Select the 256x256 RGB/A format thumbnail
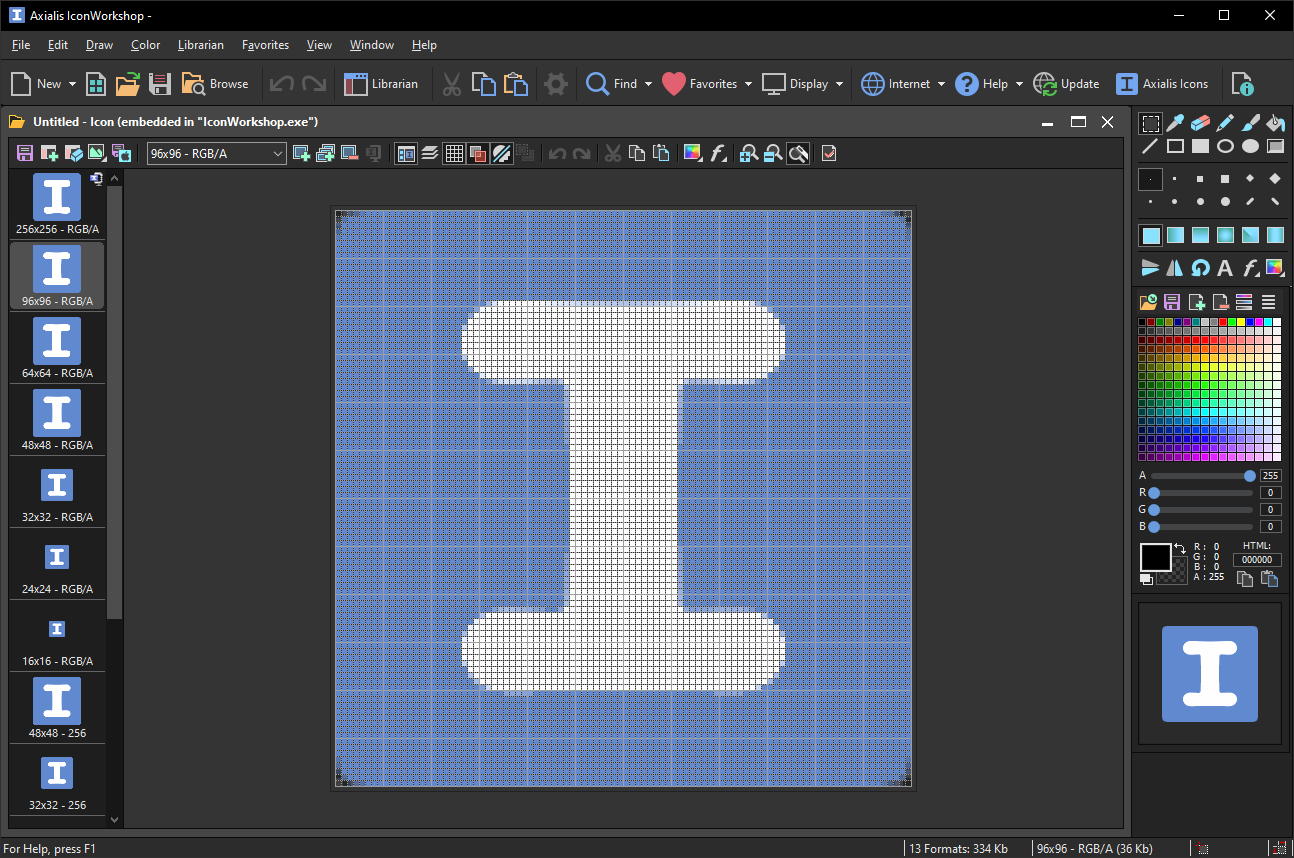Screen dimensions: 1294x858 tap(57, 200)
